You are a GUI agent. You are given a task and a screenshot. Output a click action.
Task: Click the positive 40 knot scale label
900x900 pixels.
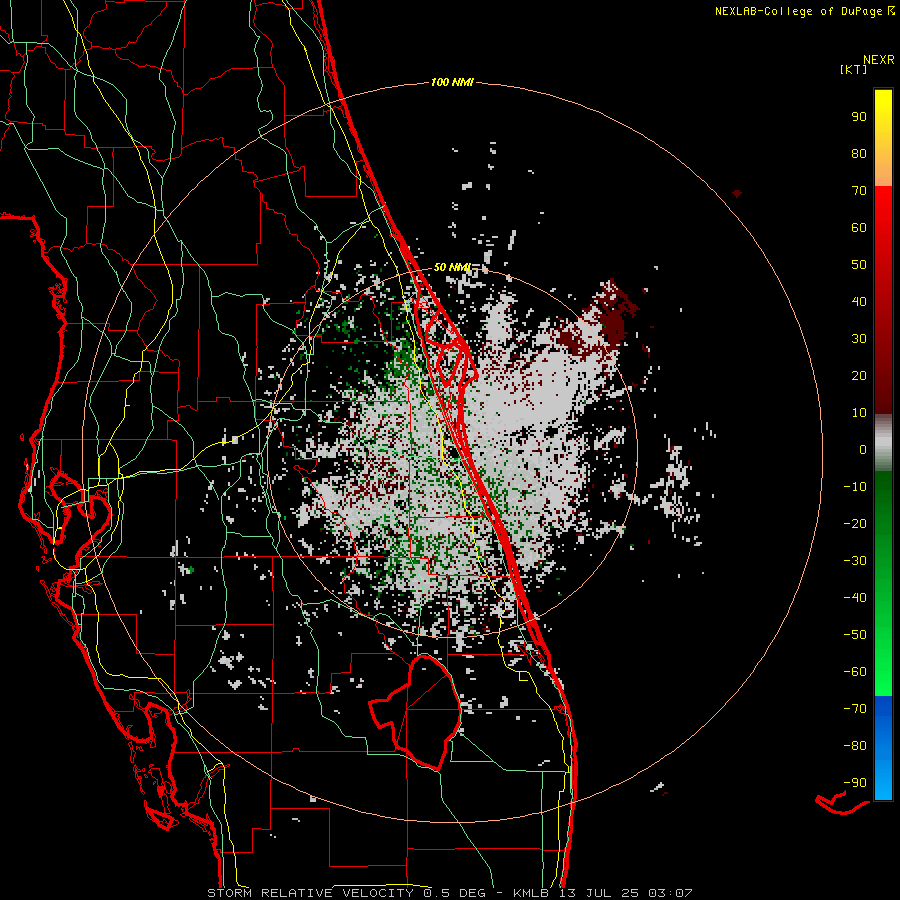coord(859,301)
